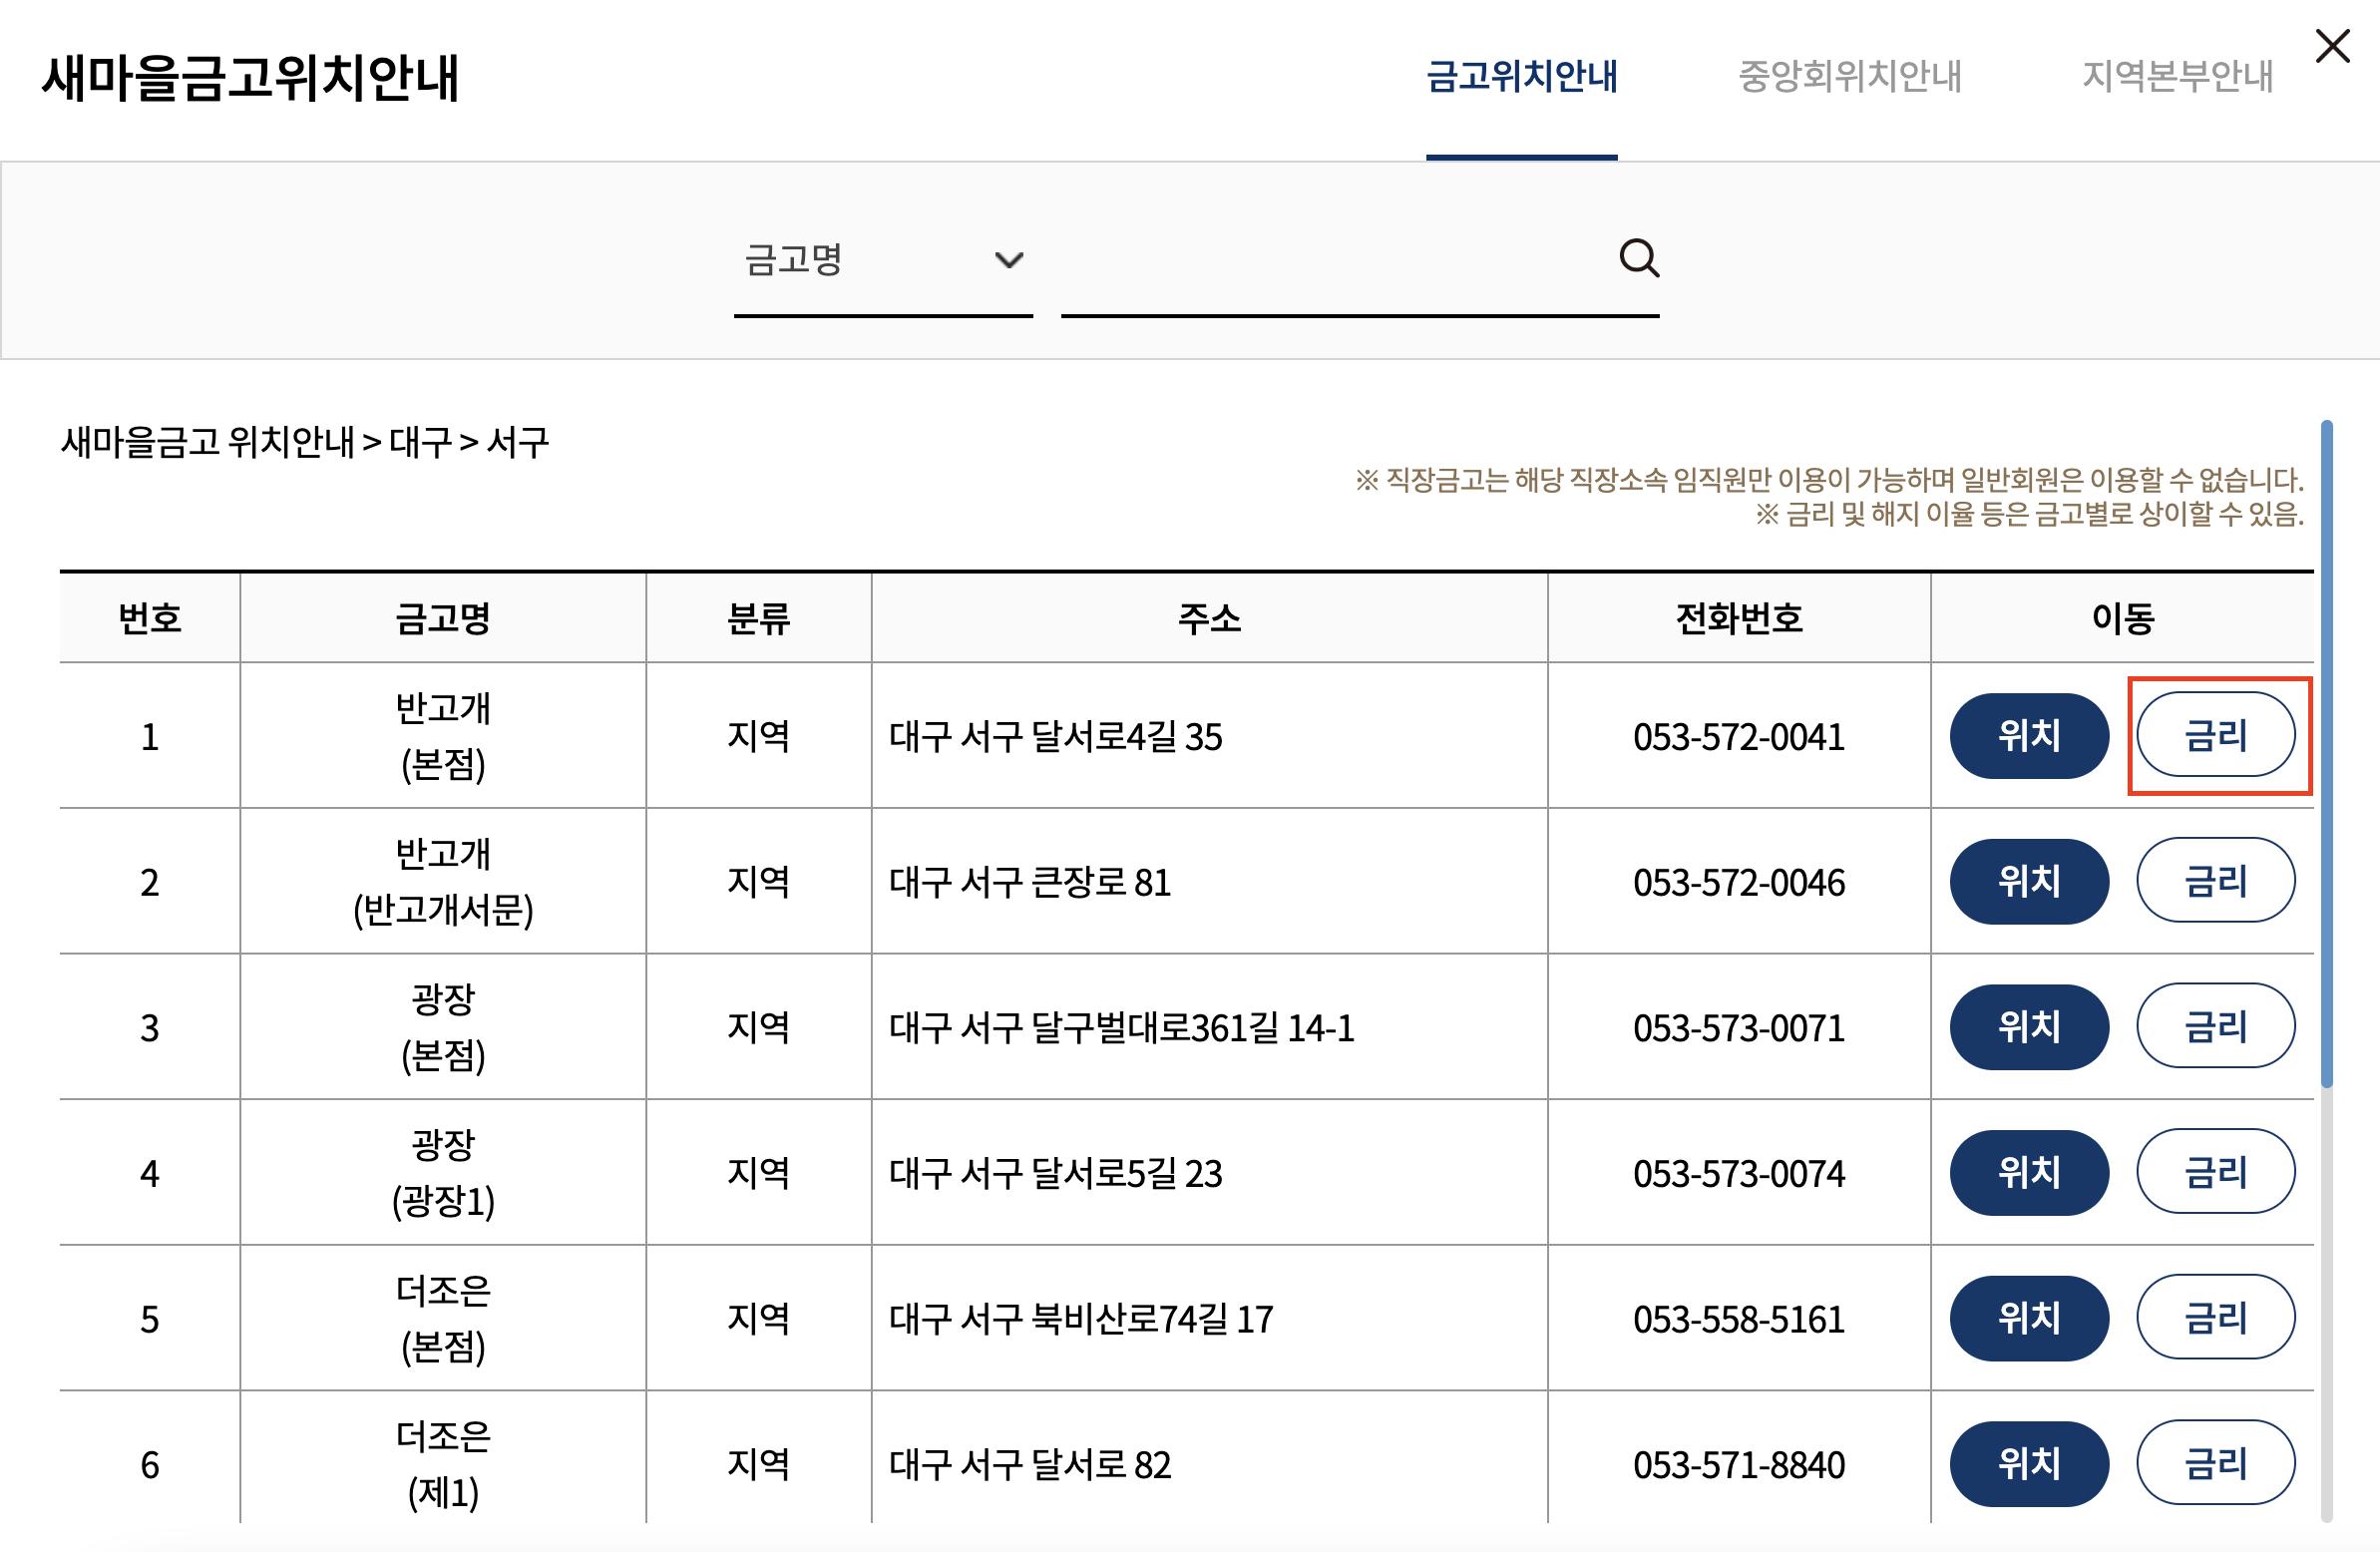Click the breadcrumb 새마을금고 위치안내 > 대구 > 서구
Screen dimensions: 2380x1552
click(305, 441)
